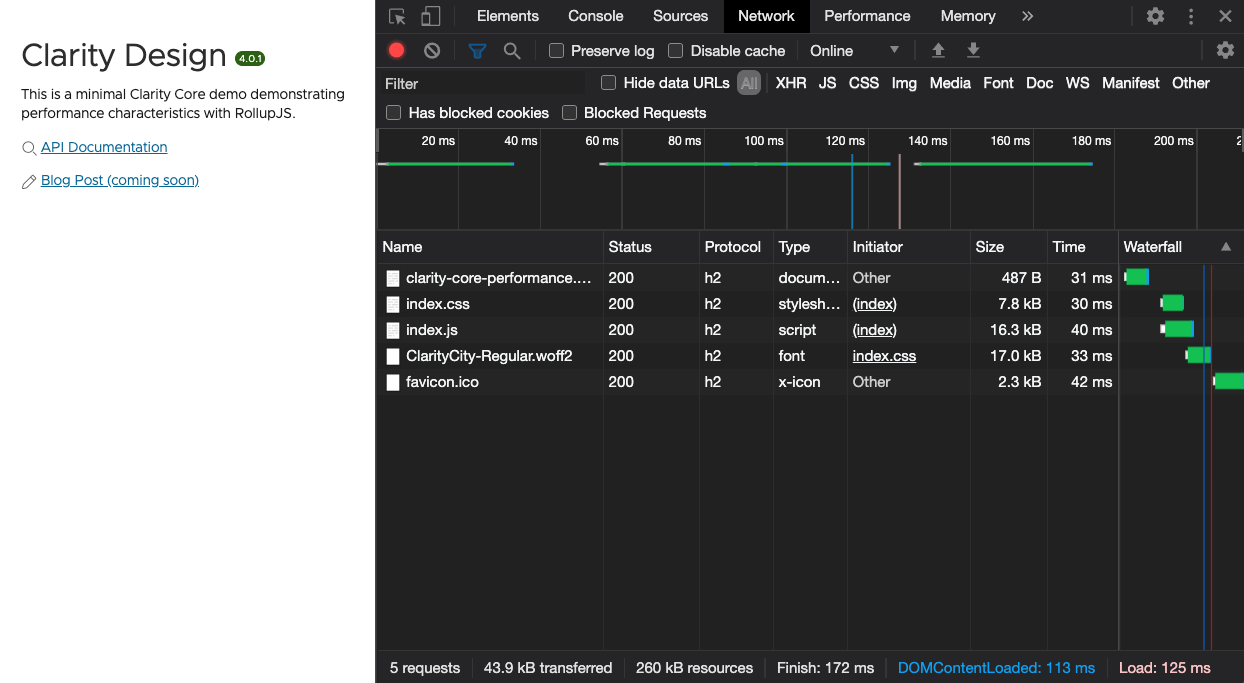Filter requests by Manifest
The image size is (1244, 683).
[x=1131, y=83]
